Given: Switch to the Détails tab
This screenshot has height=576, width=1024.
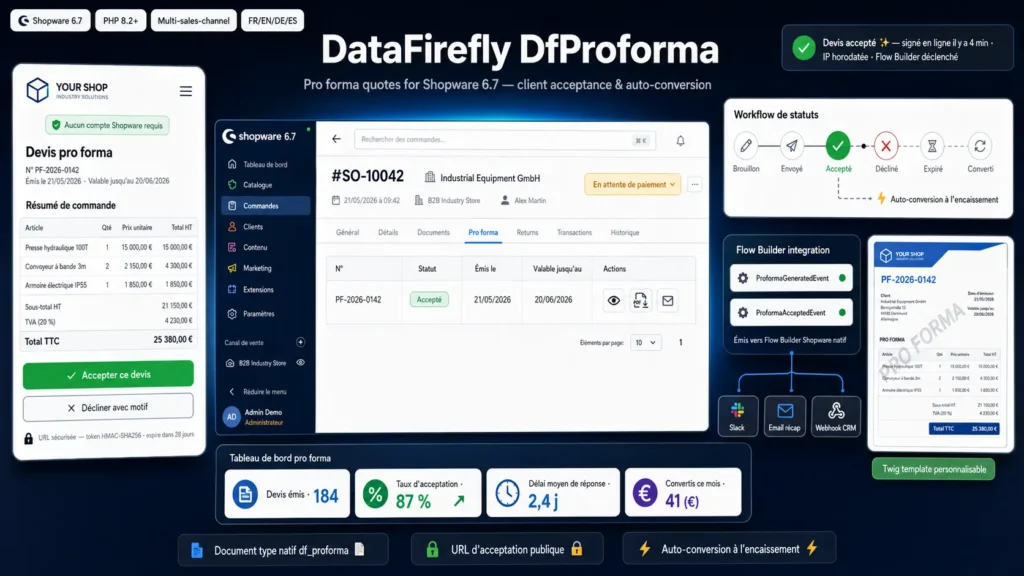Looking at the screenshot, I should [x=388, y=232].
